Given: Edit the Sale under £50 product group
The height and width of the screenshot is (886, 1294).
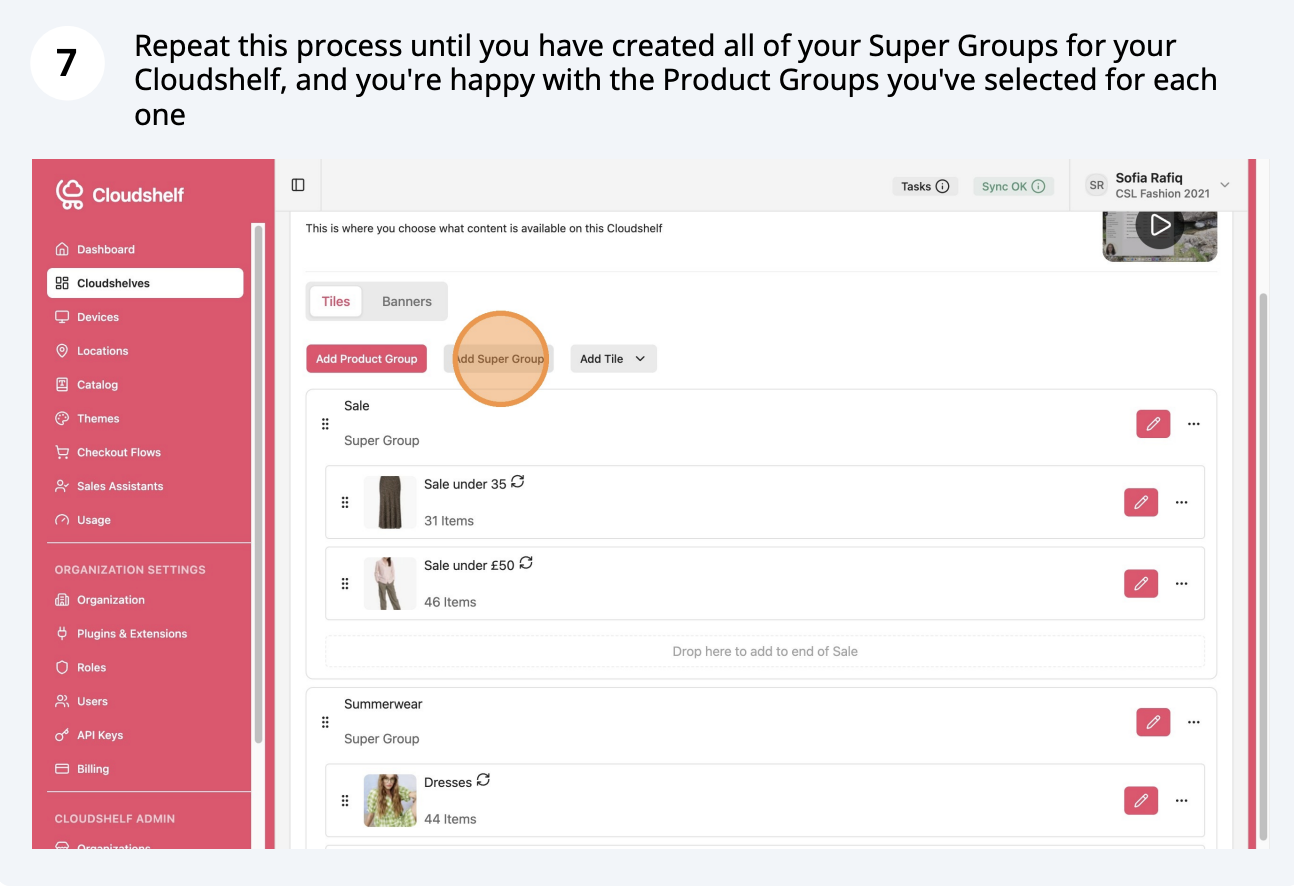Looking at the screenshot, I should 1141,583.
